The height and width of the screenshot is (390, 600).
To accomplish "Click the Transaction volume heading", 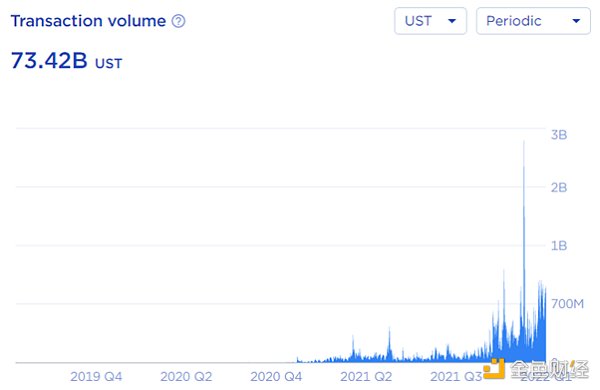I will (88, 21).
